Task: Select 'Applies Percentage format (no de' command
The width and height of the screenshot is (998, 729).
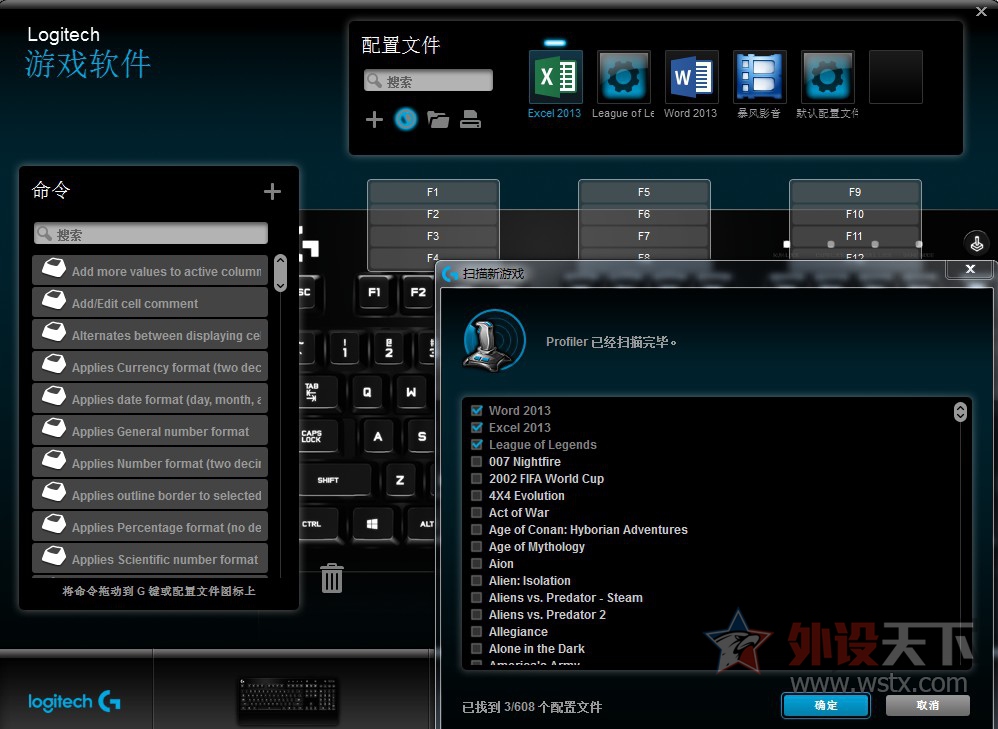Action: click(150, 526)
